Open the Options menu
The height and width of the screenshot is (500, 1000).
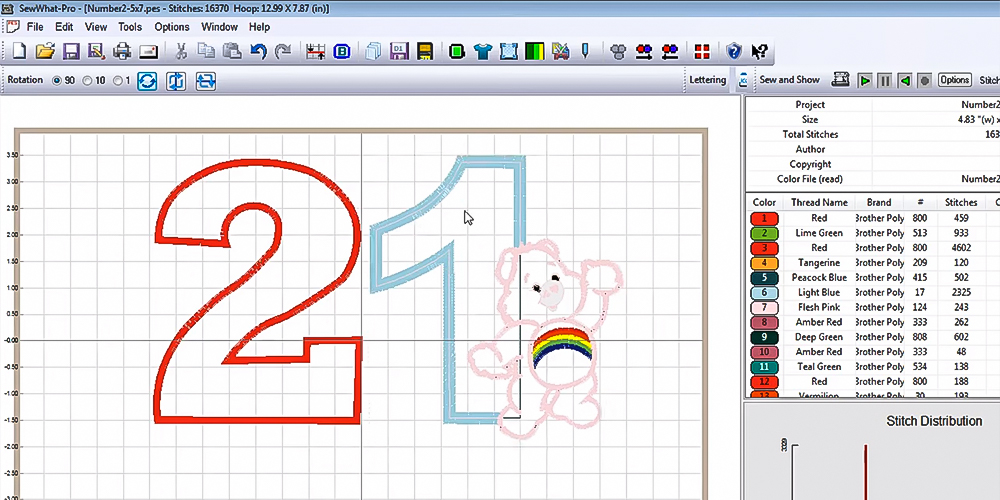pyautogui.click(x=172, y=27)
